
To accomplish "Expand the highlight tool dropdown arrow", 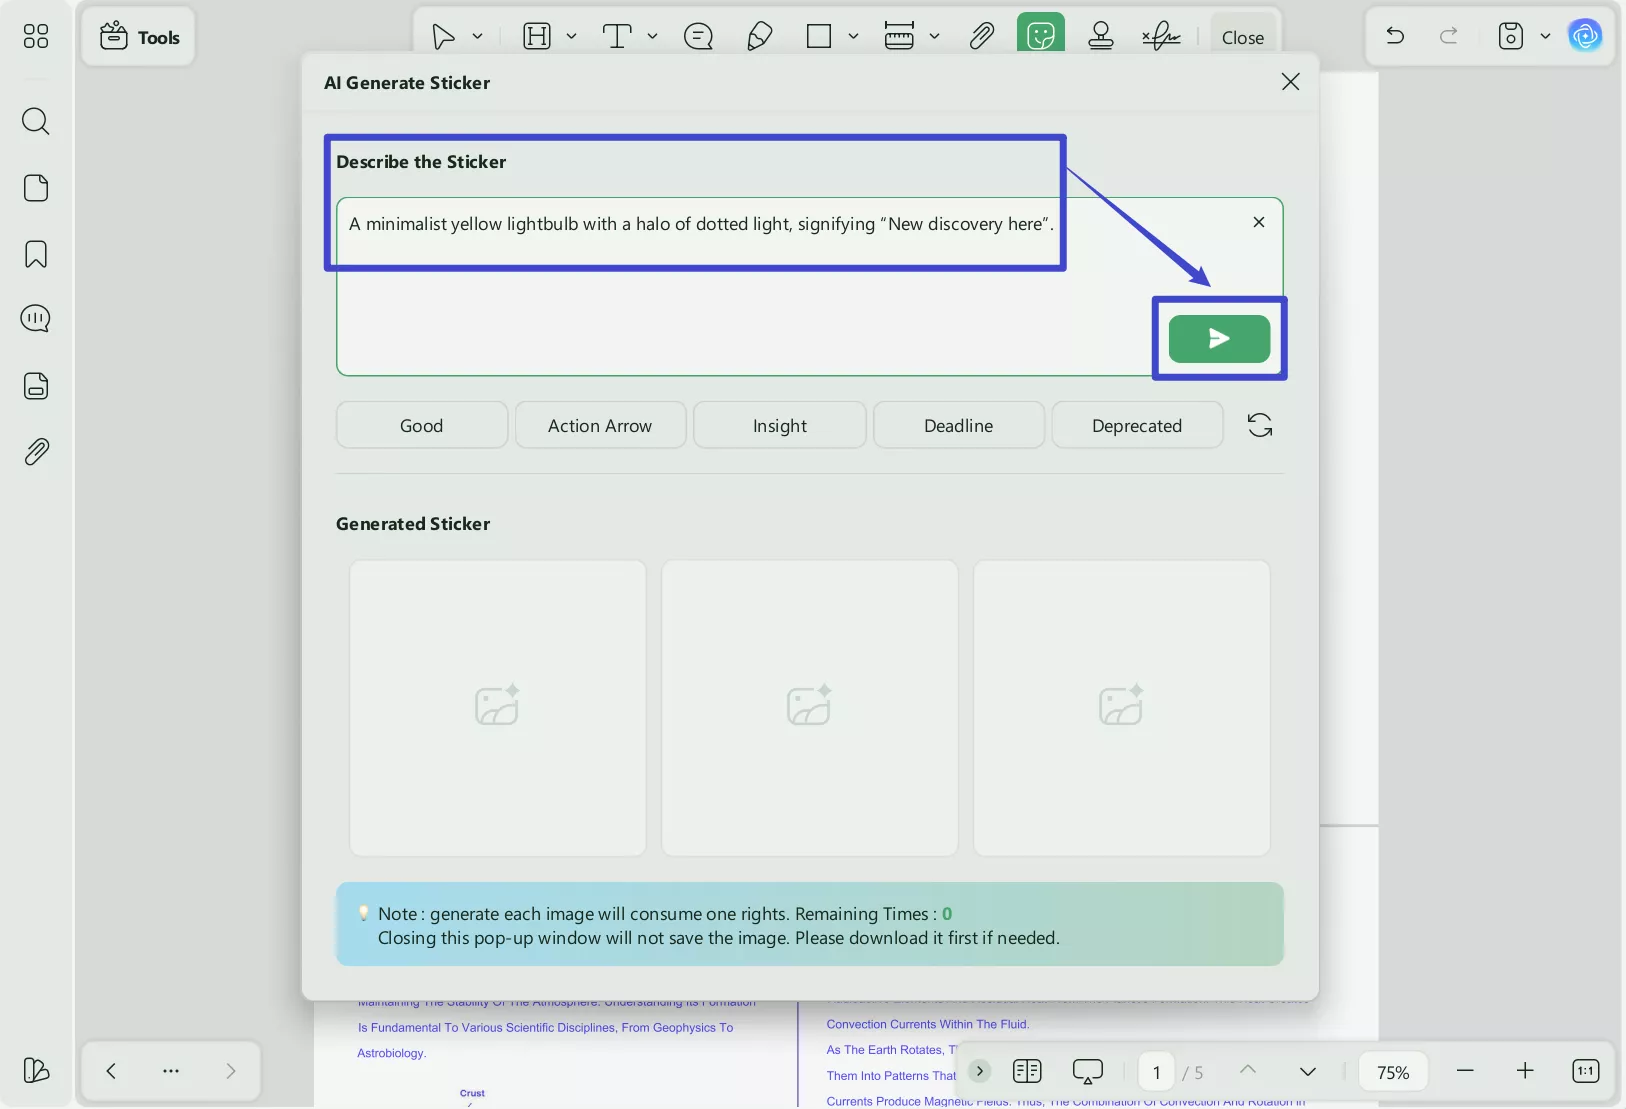I will click(x=572, y=37).
